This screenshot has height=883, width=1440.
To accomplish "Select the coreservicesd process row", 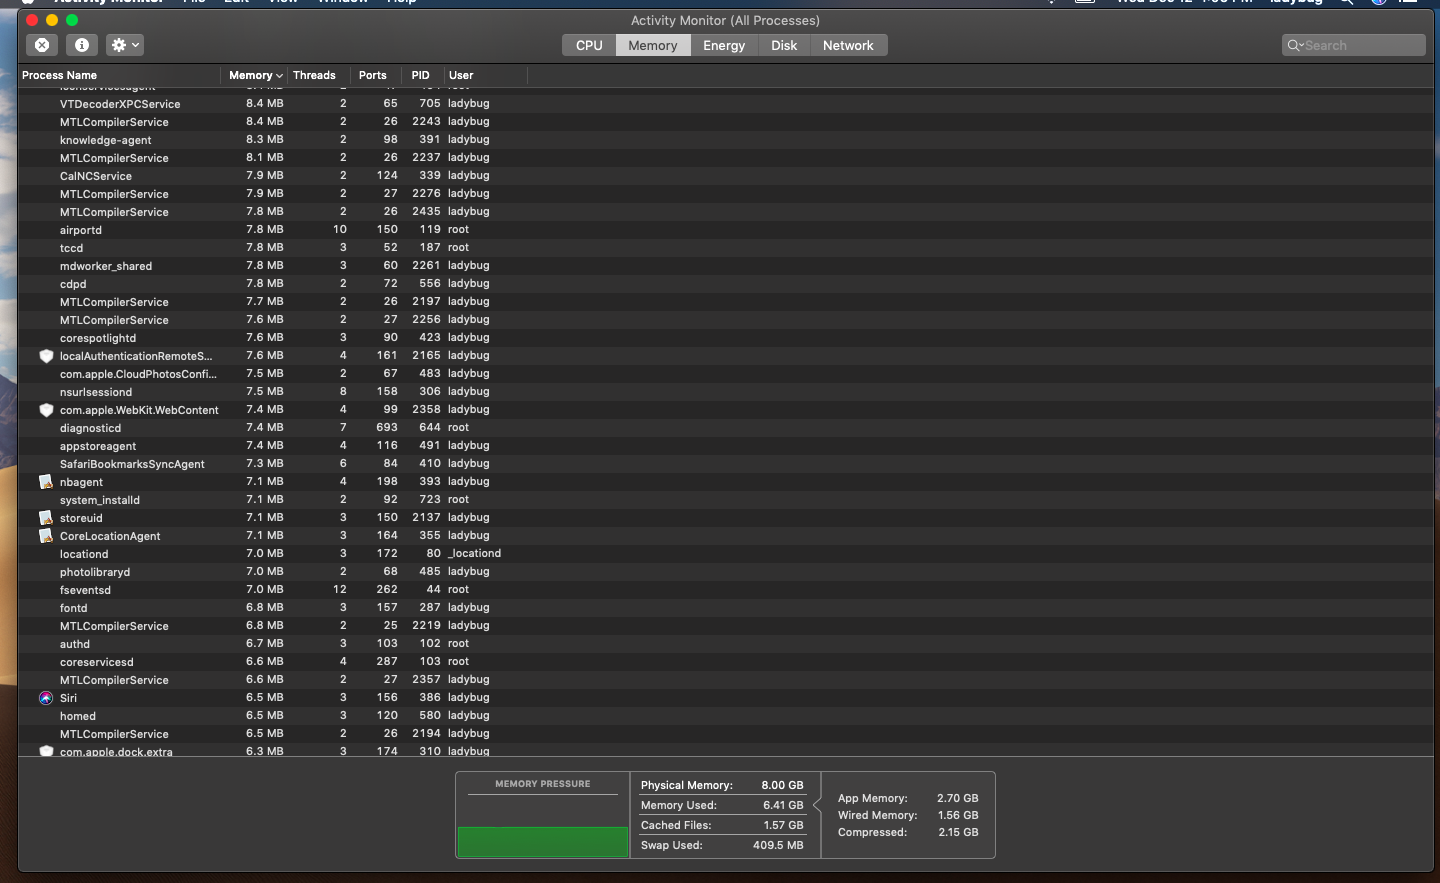I will [725, 662].
